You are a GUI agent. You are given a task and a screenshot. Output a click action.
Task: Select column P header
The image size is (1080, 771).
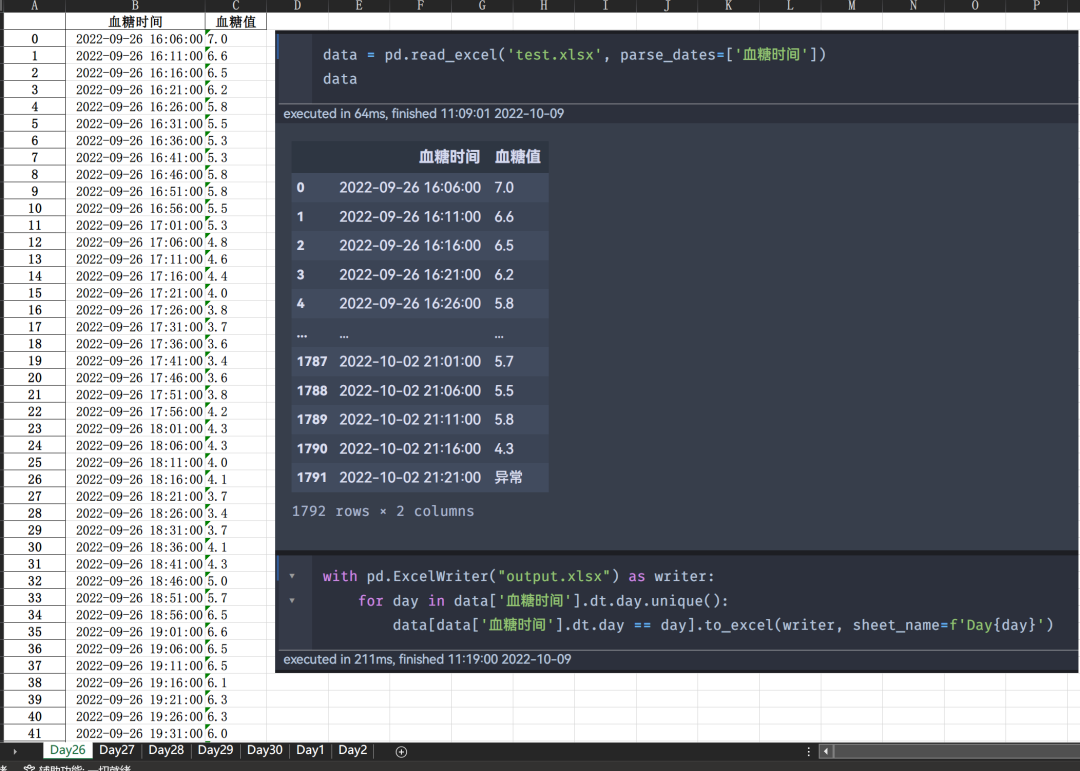tap(1036, 6)
